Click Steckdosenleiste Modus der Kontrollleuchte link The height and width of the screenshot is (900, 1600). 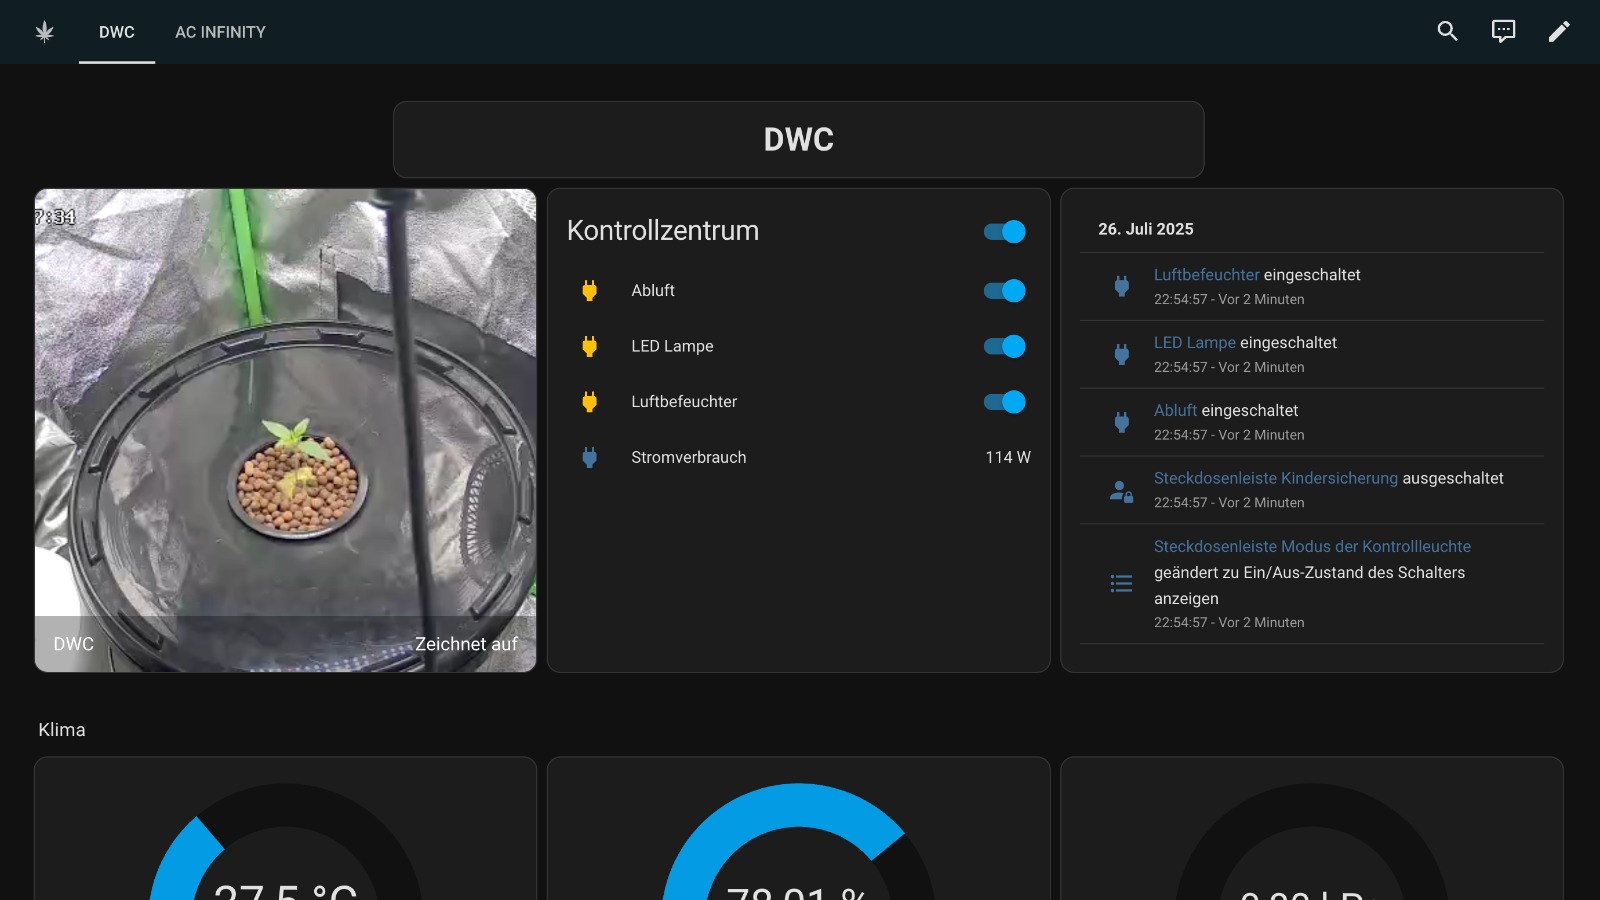[x=1312, y=547]
